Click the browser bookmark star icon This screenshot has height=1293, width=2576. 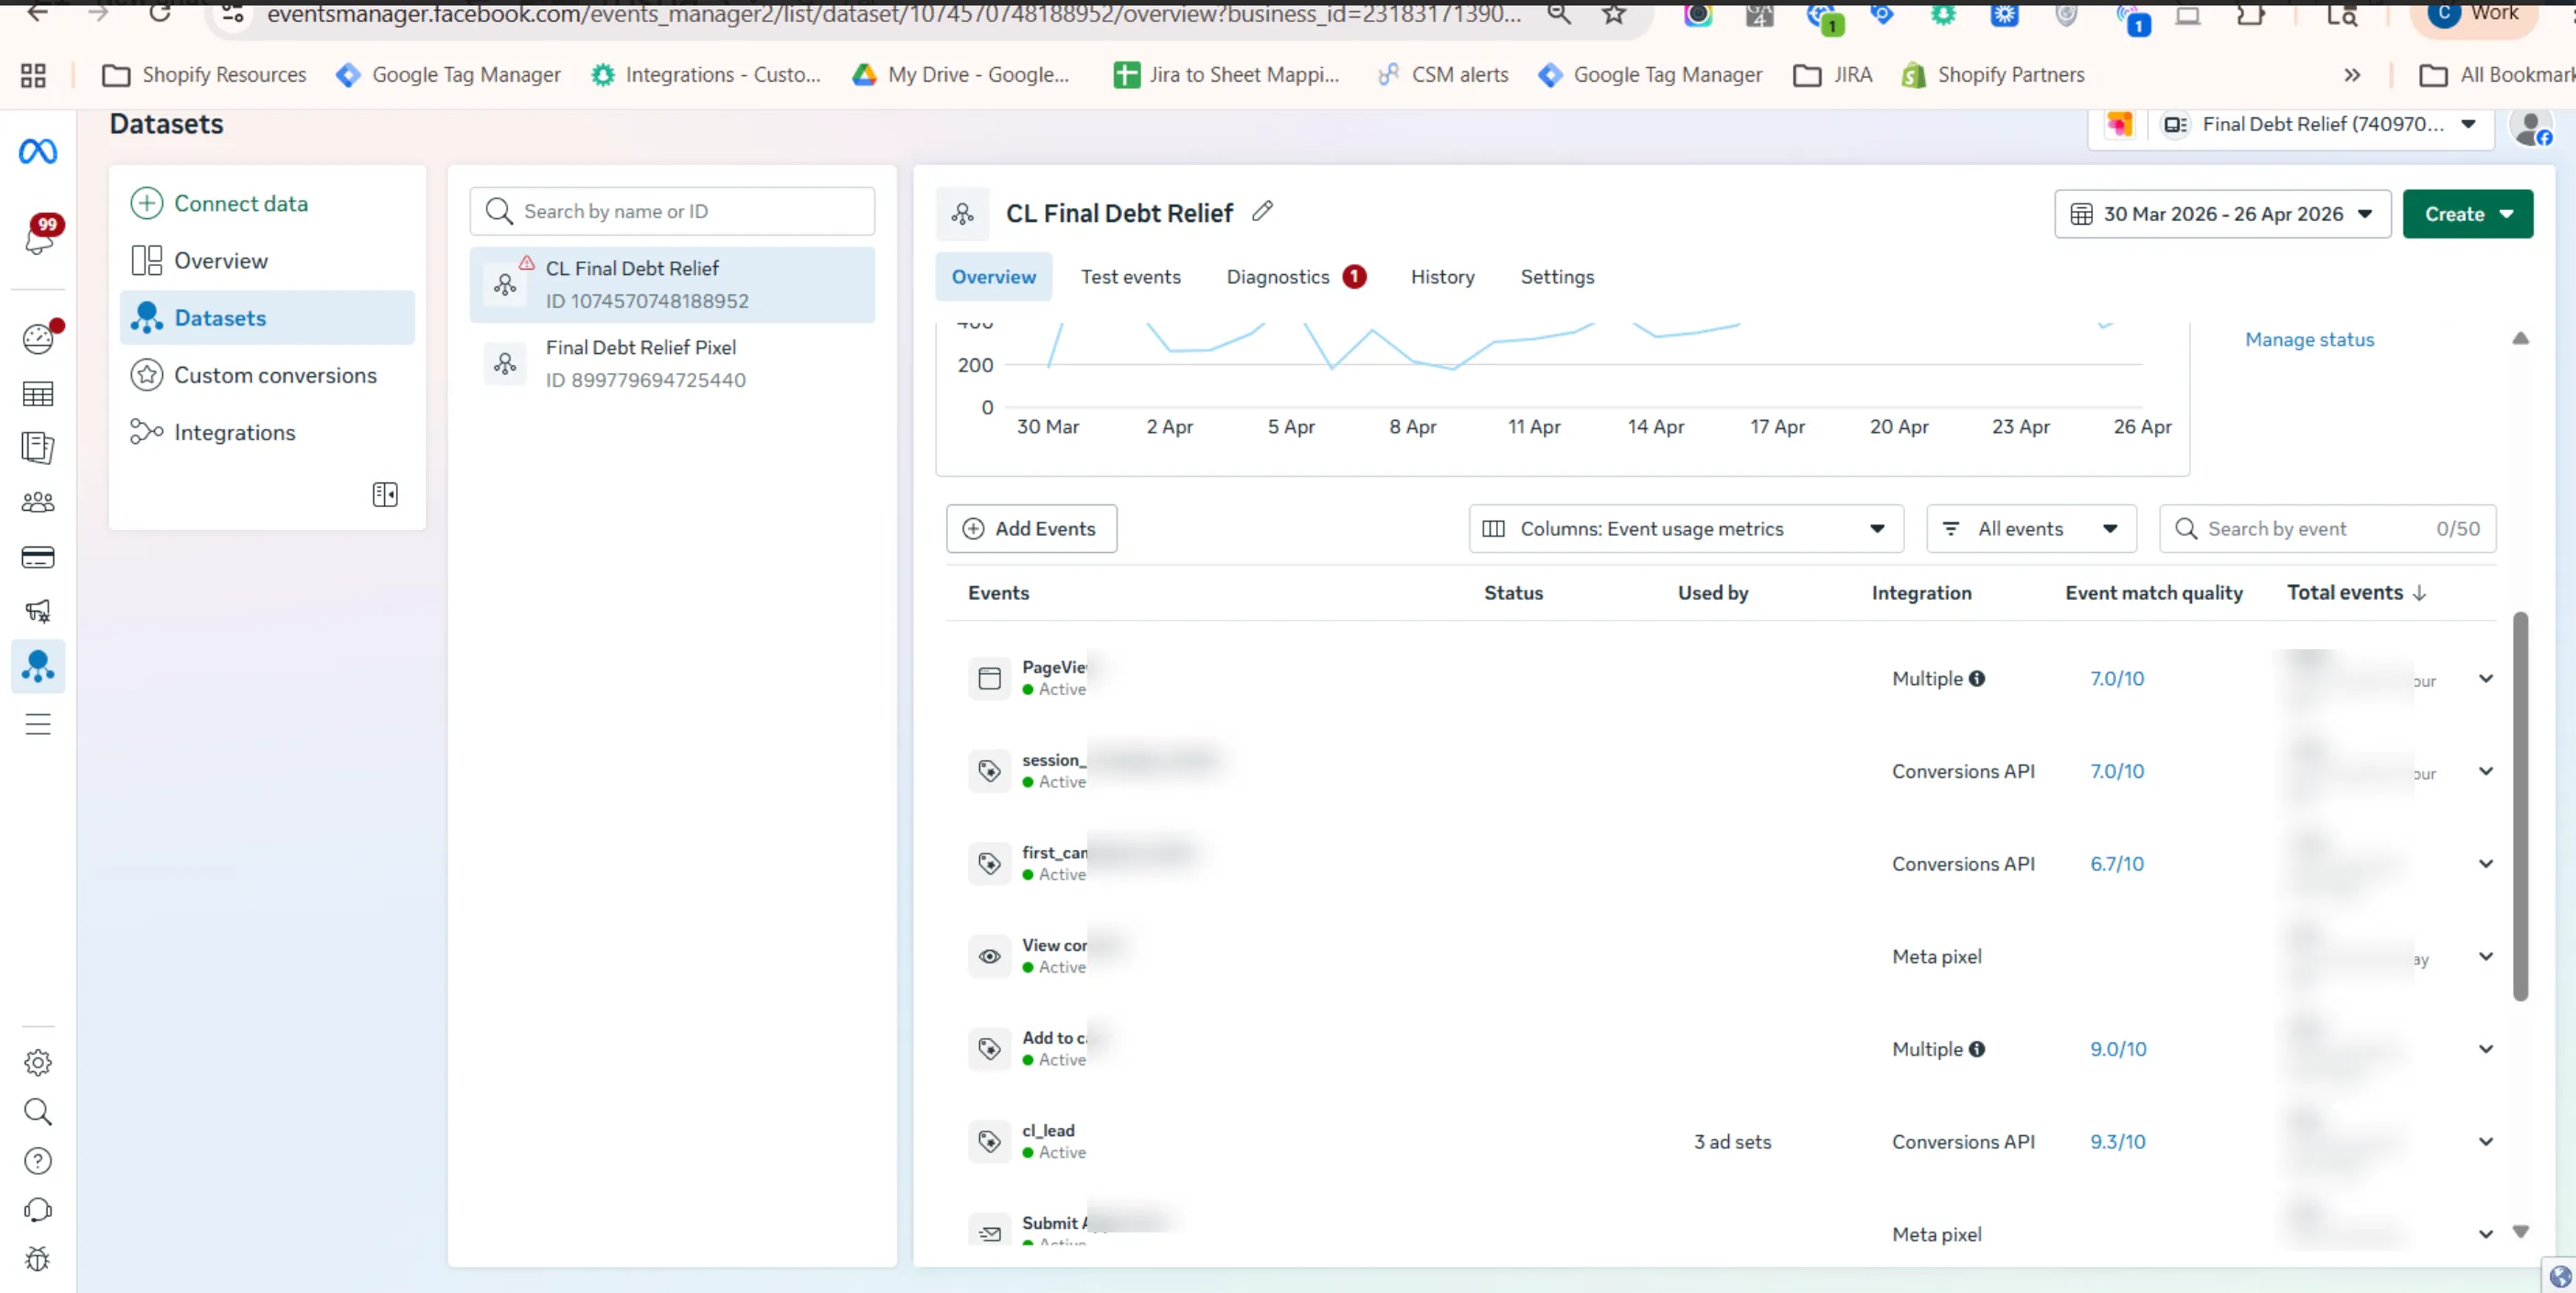tap(1614, 13)
